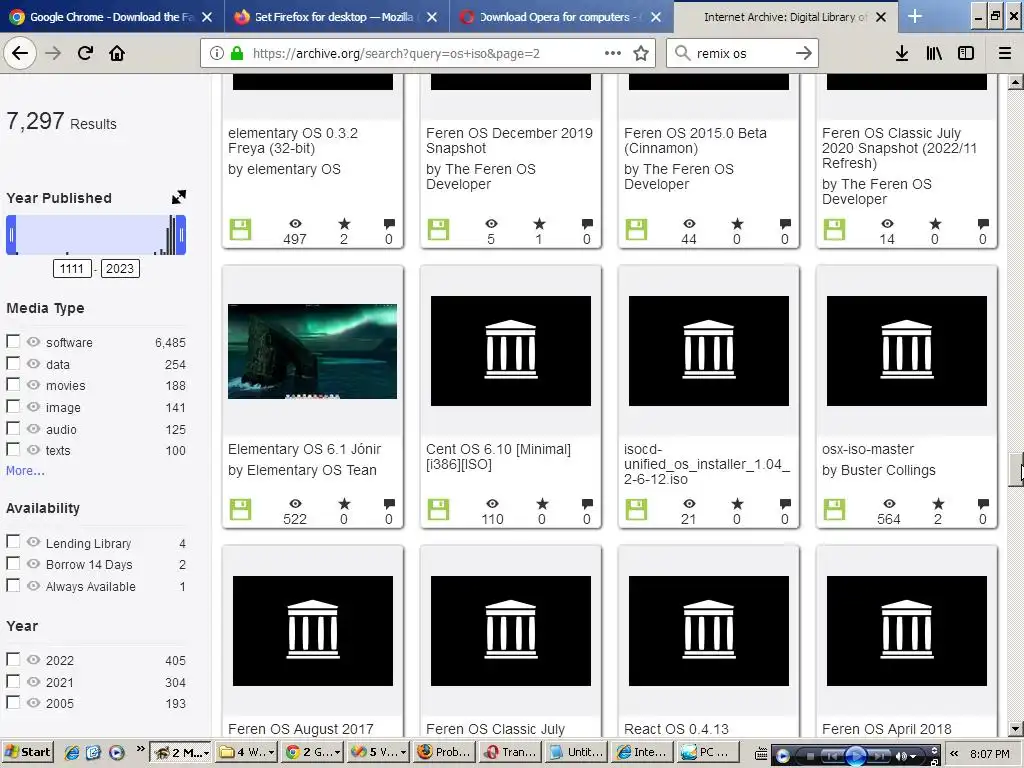The width and height of the screenshot is (1024, 768).
Task: Check the audio media type filter
Action: (12, 428)
